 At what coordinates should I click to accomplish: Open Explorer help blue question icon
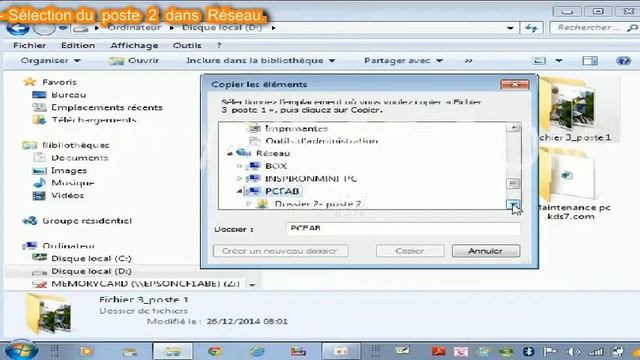pyautogui.click(x=623, y=60)
